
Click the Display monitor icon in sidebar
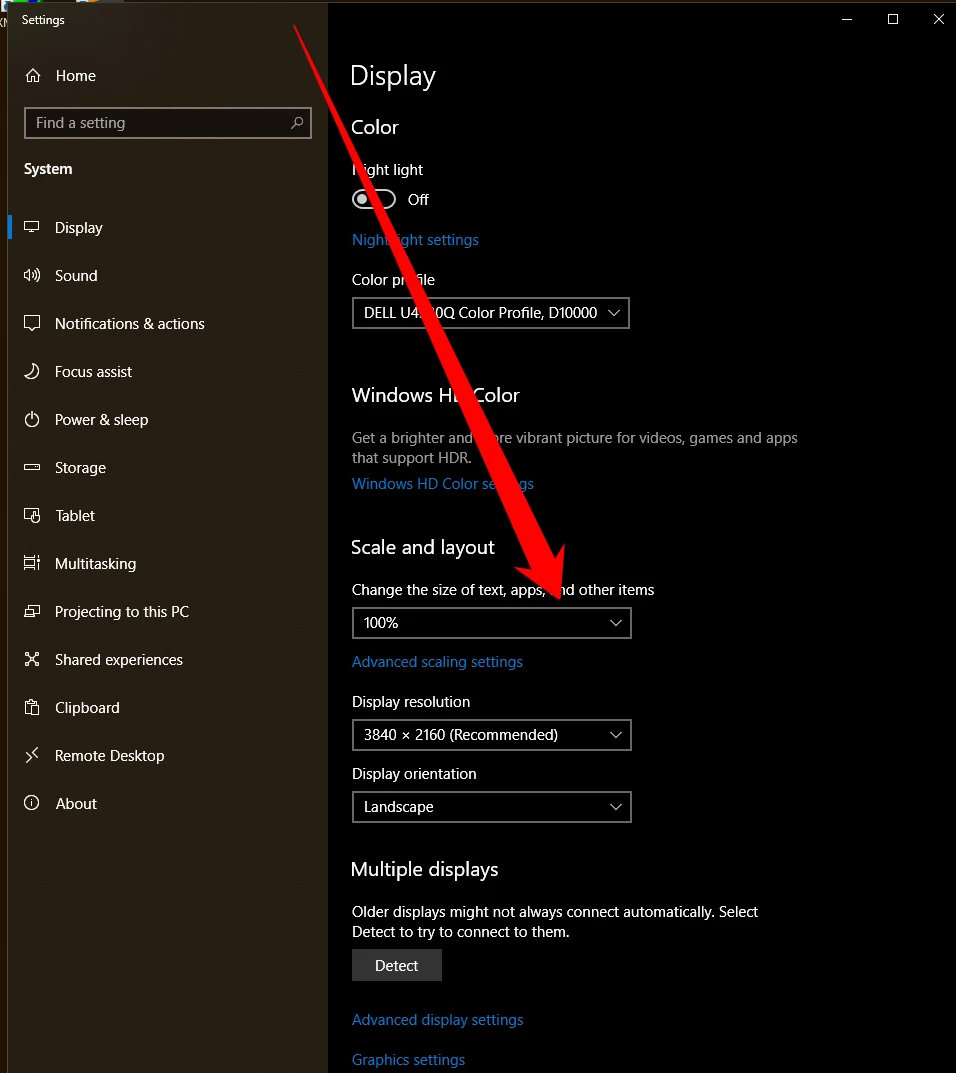[x=31, y=227]
